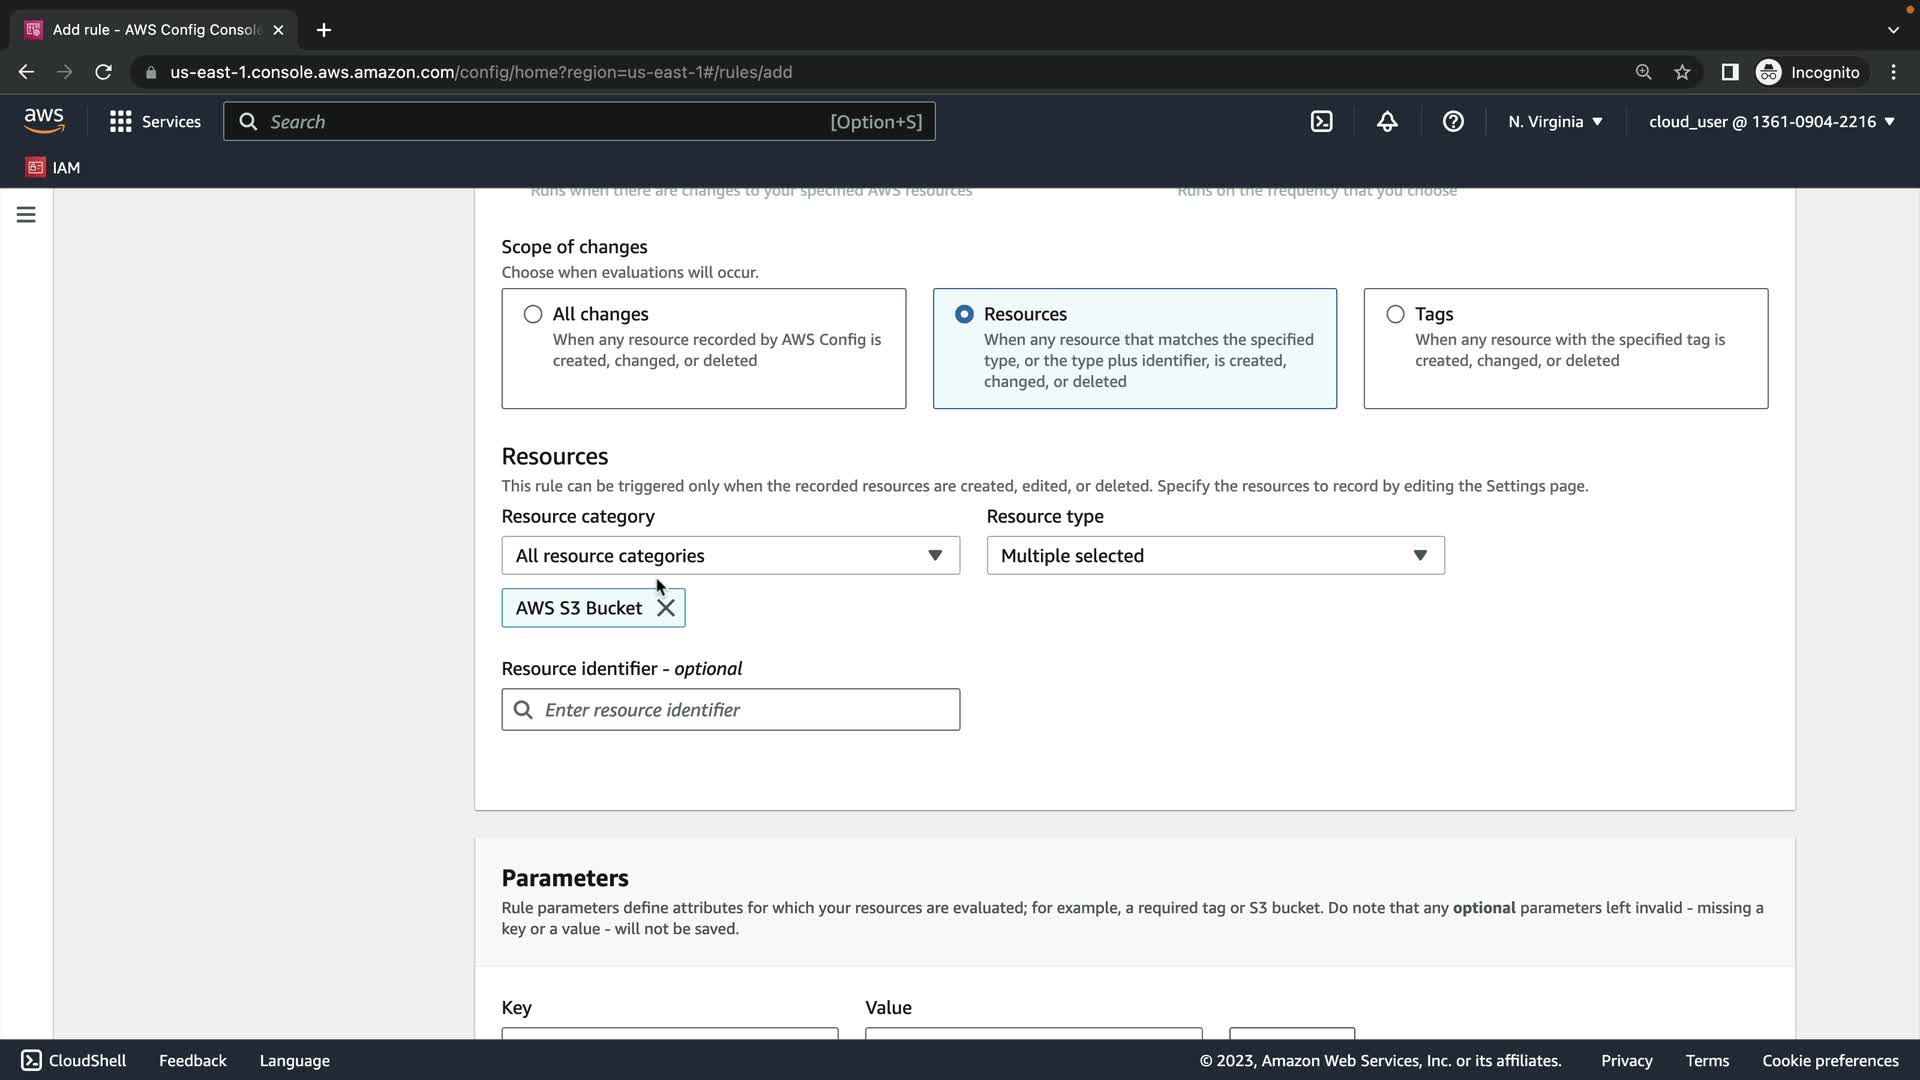
Task: Open the Resource category dropdown
Action: 730,555
